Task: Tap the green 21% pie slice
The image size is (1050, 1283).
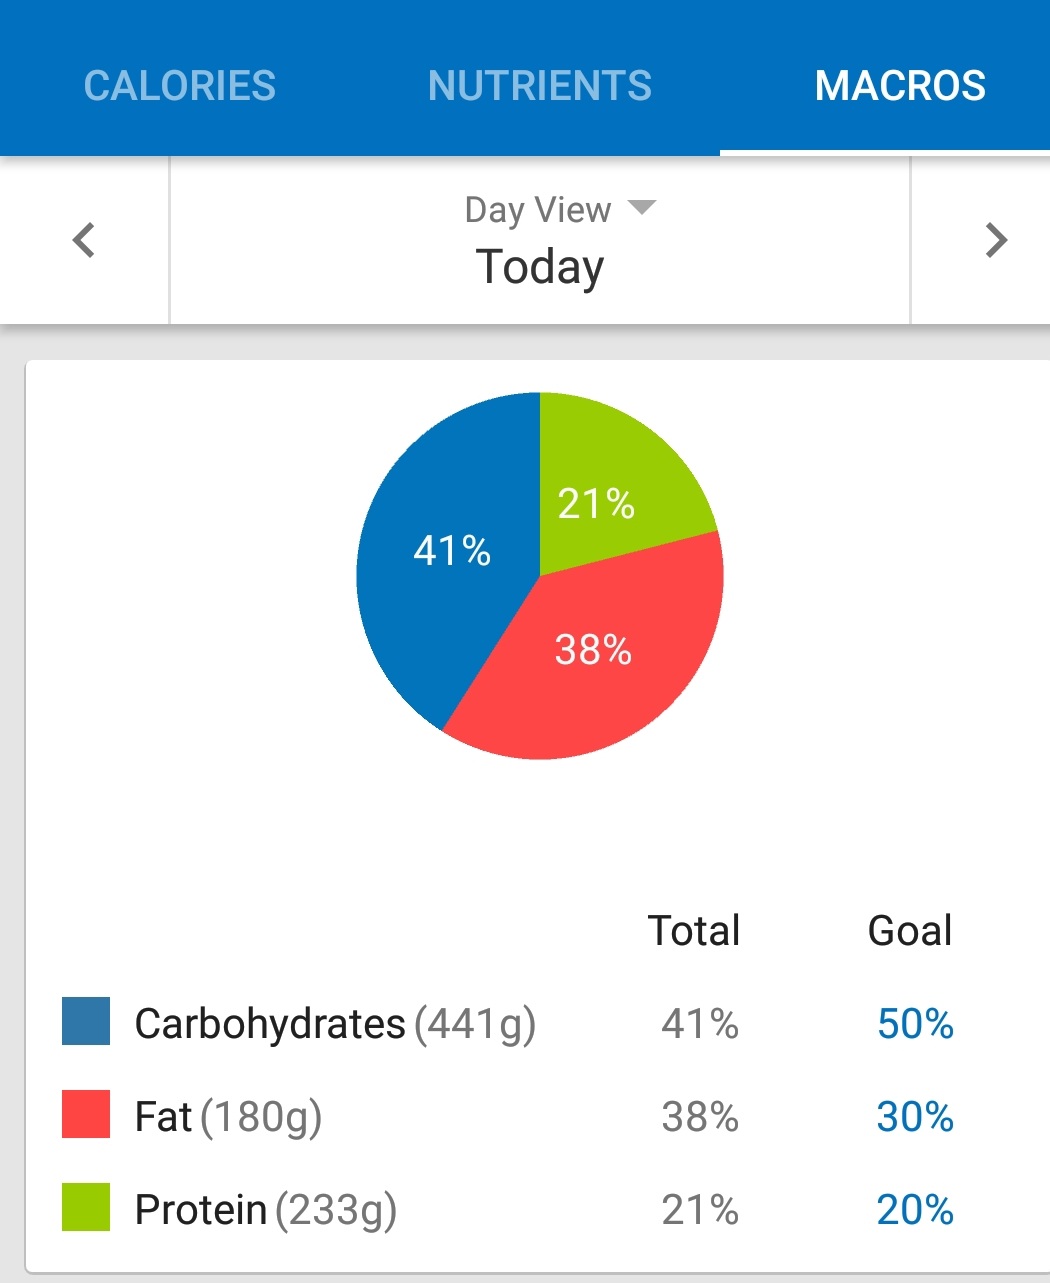Action: [610, 480]
